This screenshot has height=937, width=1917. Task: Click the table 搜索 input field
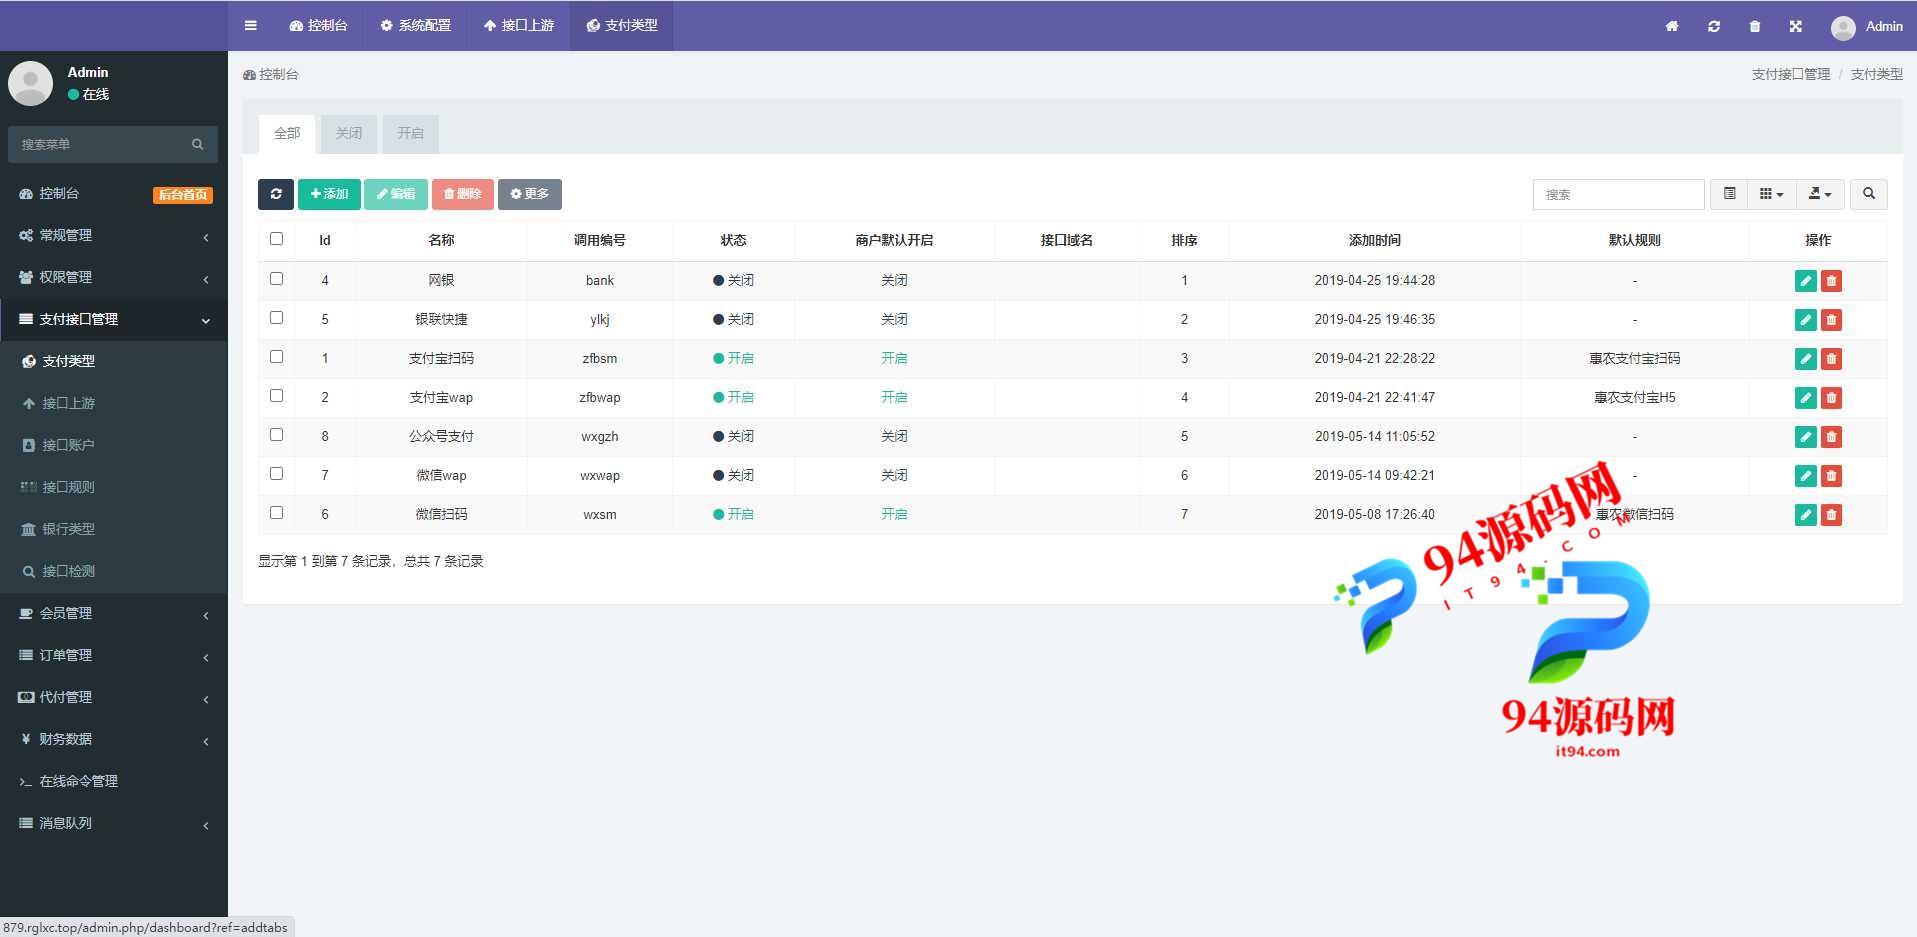(x=1618, y=194)
